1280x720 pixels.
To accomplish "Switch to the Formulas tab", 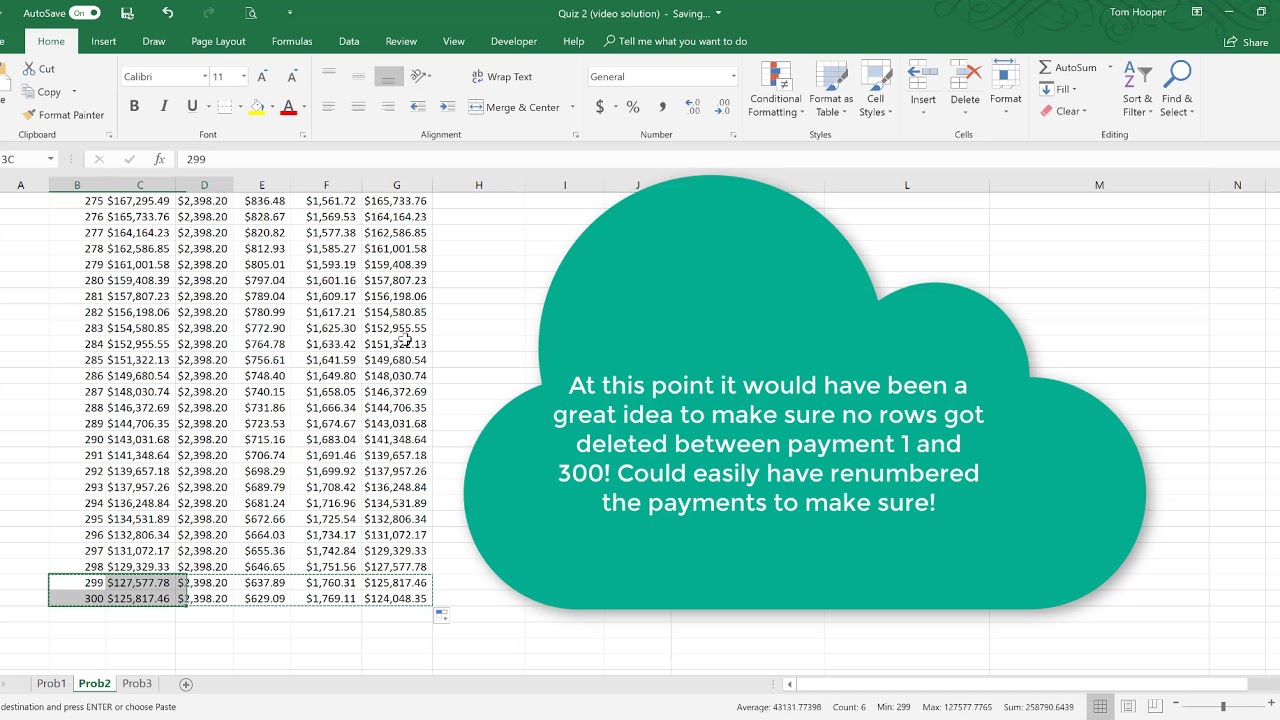I will pyautogui.click(x=292, y=41).
